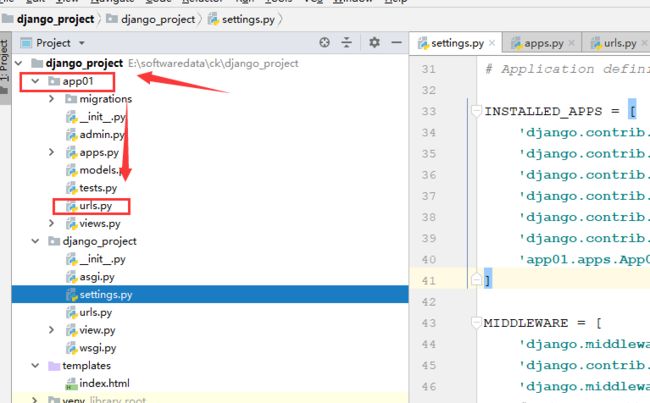The width and height of the screenshot is (650, 403).
Task: Click settings.py in the breadcrumb bar
Action: [242, 19]
